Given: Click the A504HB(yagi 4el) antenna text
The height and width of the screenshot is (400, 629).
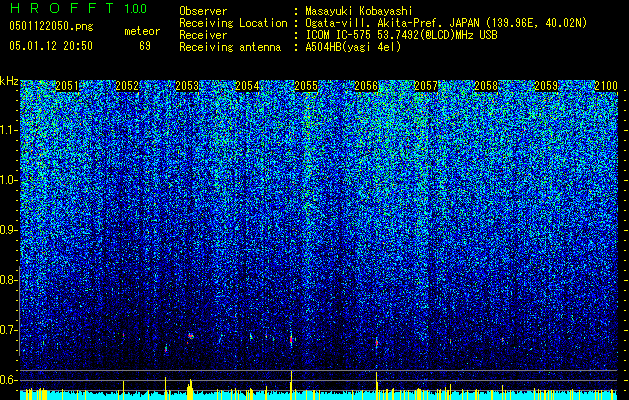Looking at the screenshot, I should click(353, 47).
